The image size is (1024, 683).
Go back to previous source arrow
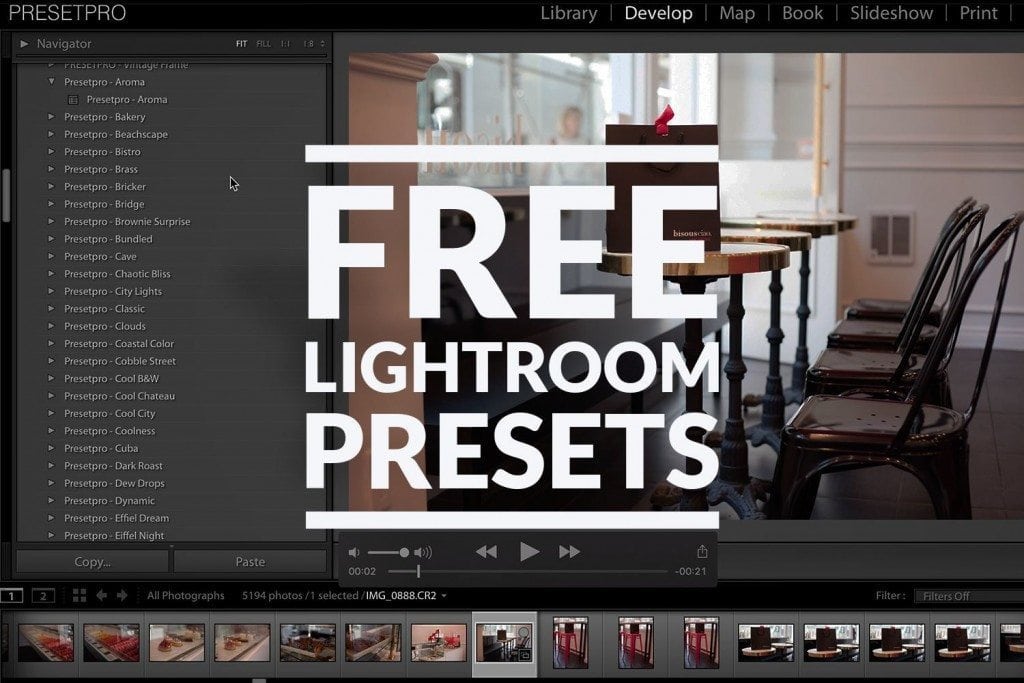[x=101, y=596]
